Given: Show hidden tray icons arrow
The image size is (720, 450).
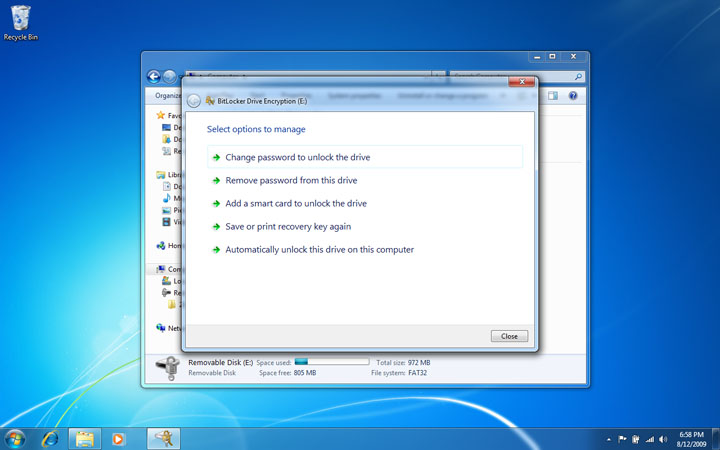Looking at the screenshot, I should point(609,439).
